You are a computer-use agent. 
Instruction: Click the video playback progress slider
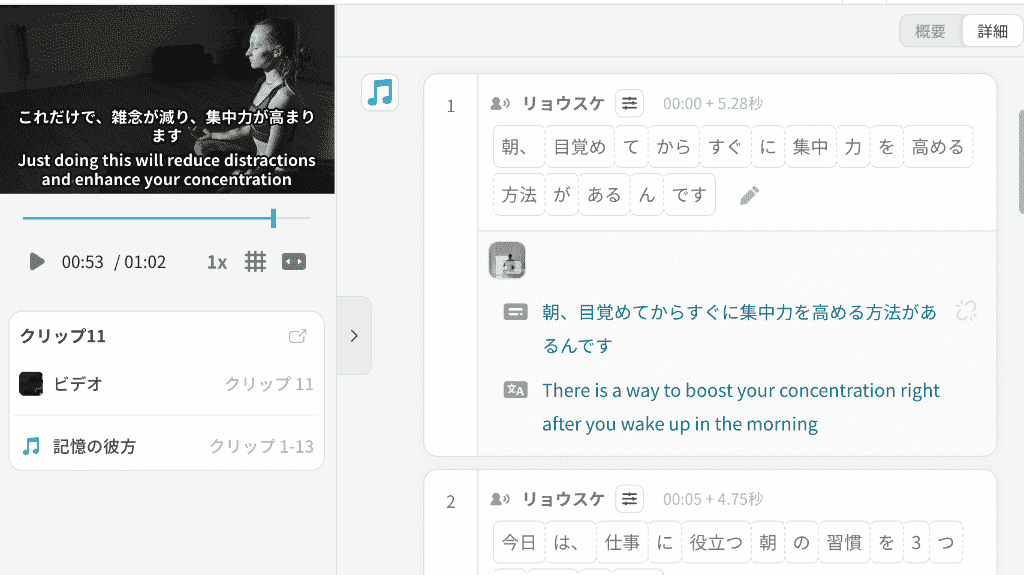(167, 218)
